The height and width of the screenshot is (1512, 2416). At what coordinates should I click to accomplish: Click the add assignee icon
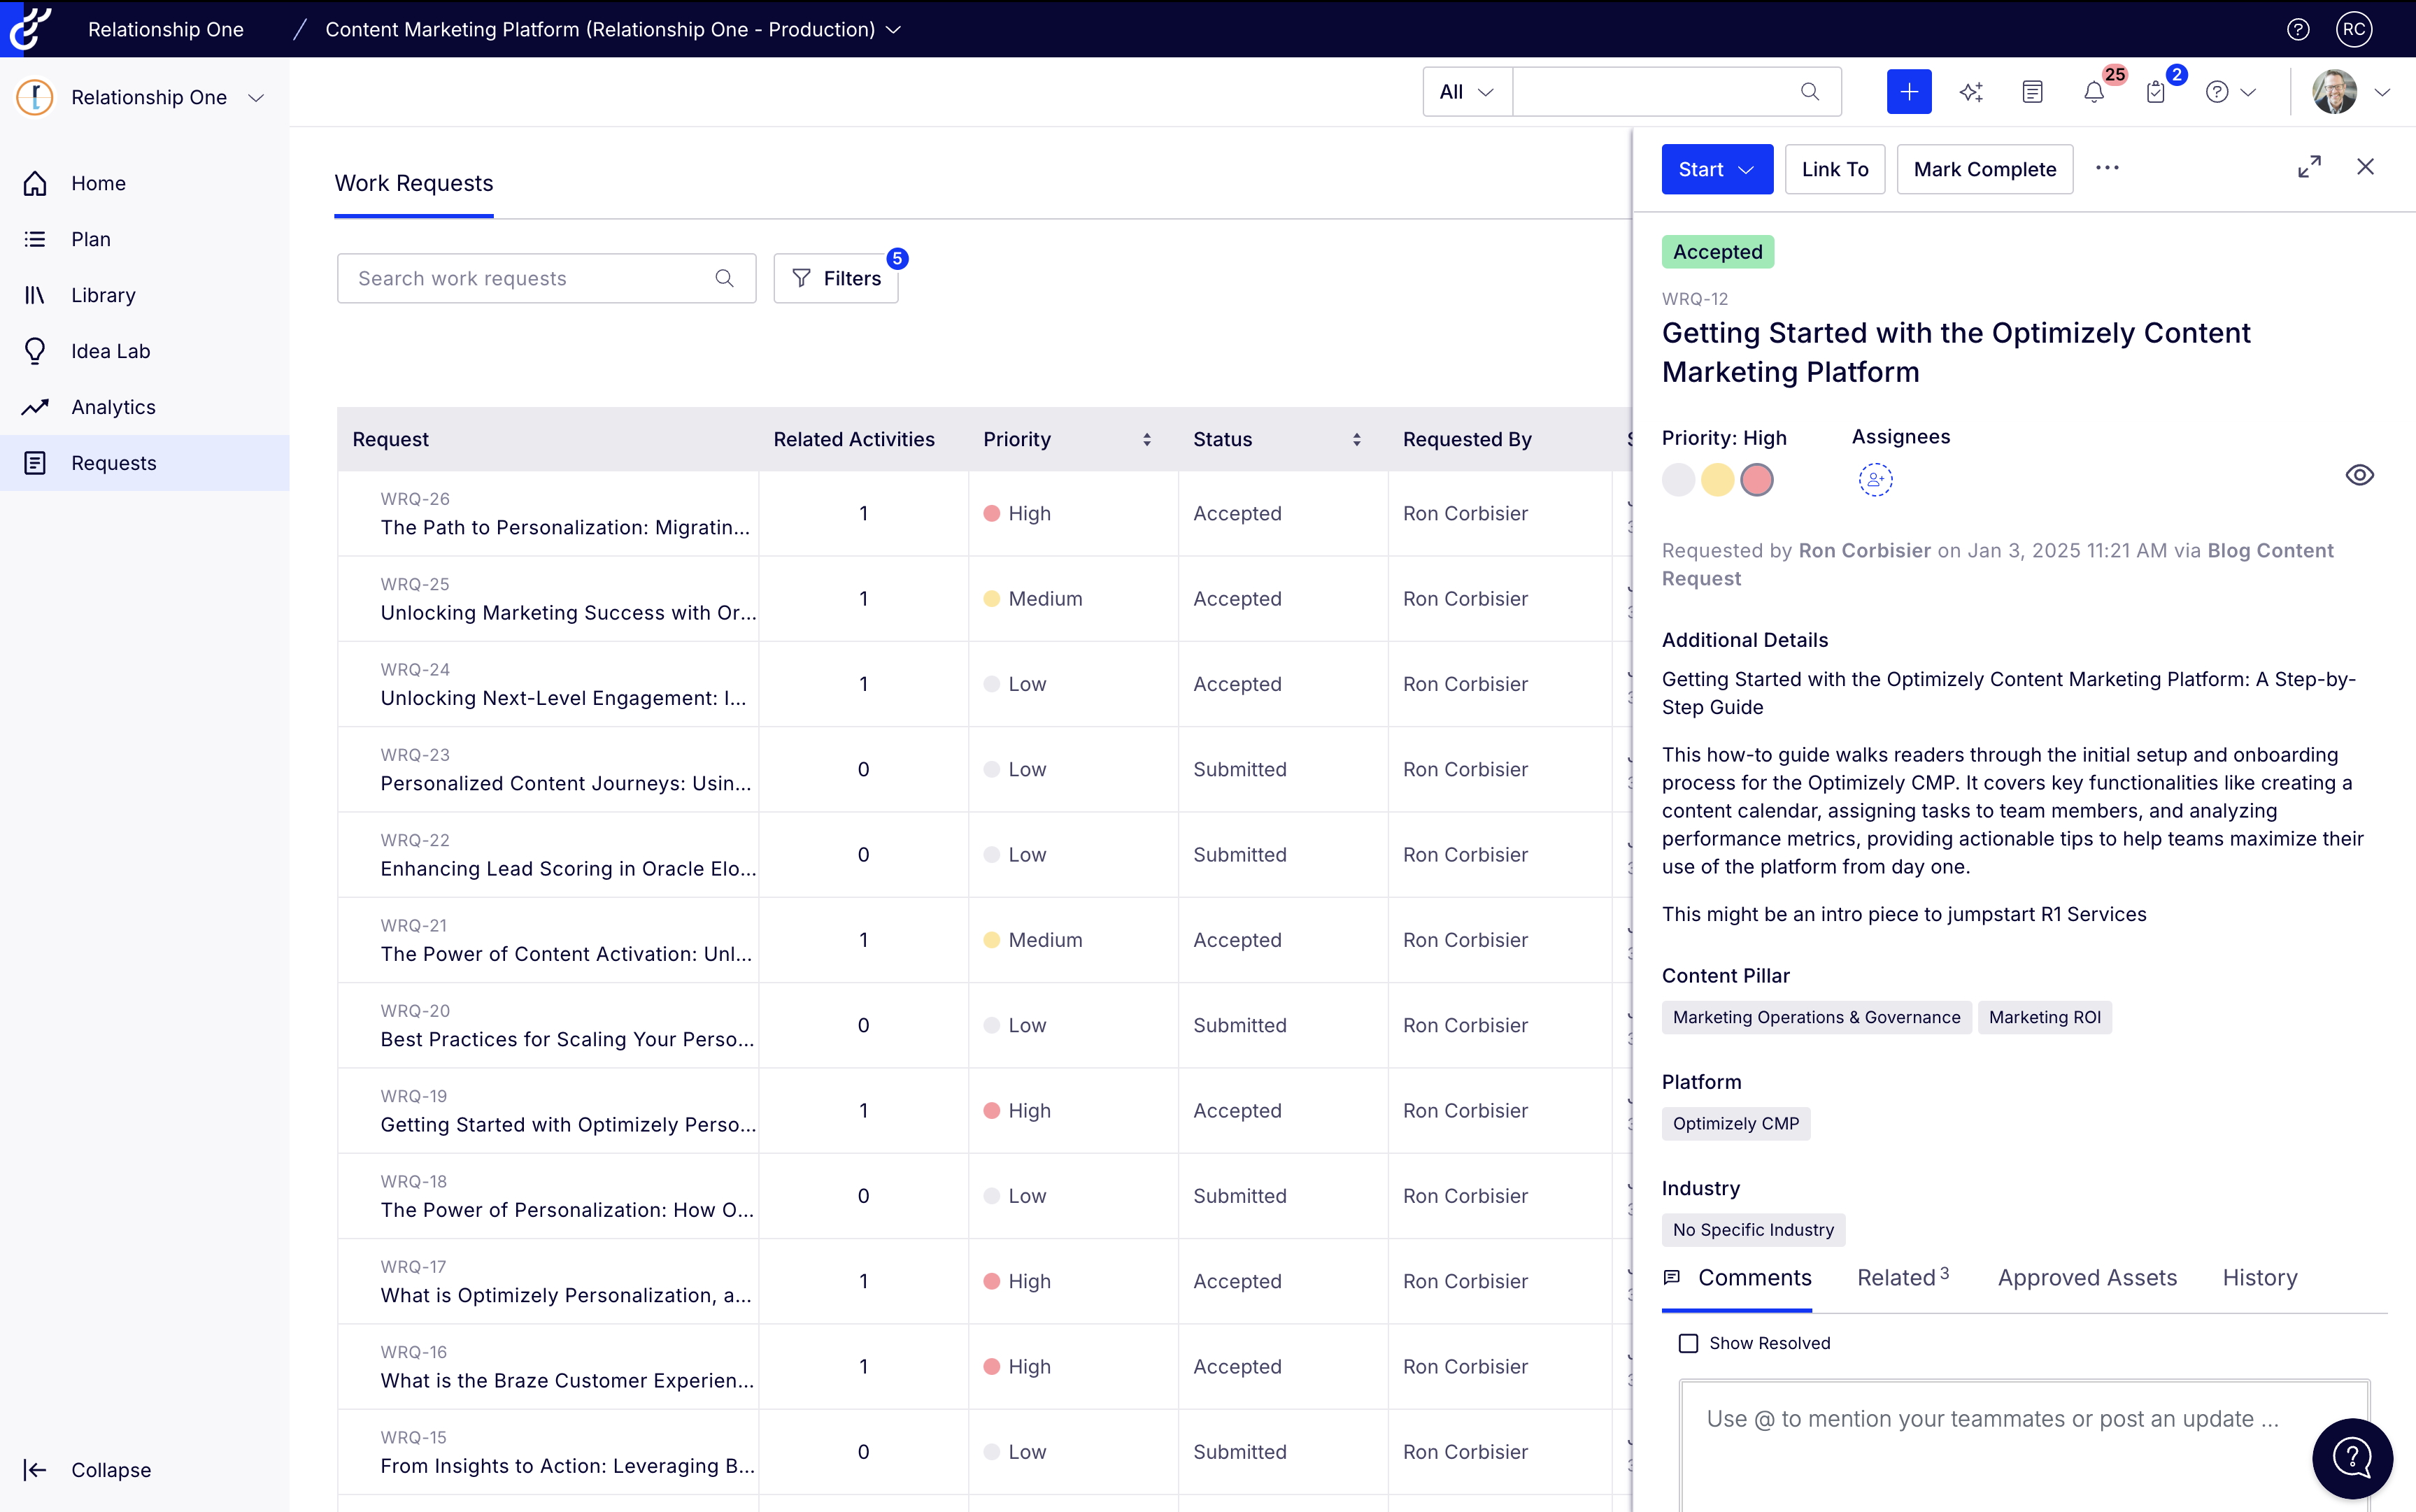coord(1875,480)
